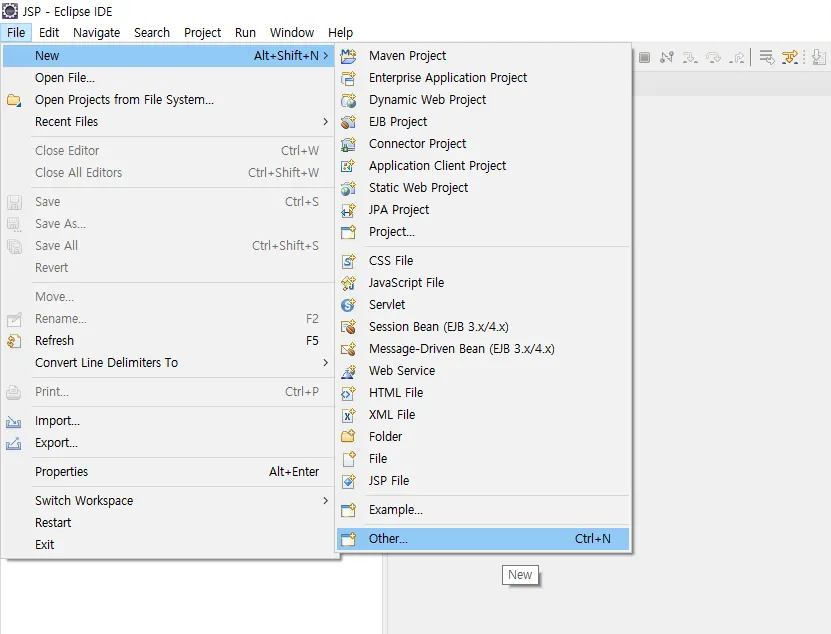Select Folder in the New submenu
The width and height of the screenshot is (831, 634).
(483, 437)
